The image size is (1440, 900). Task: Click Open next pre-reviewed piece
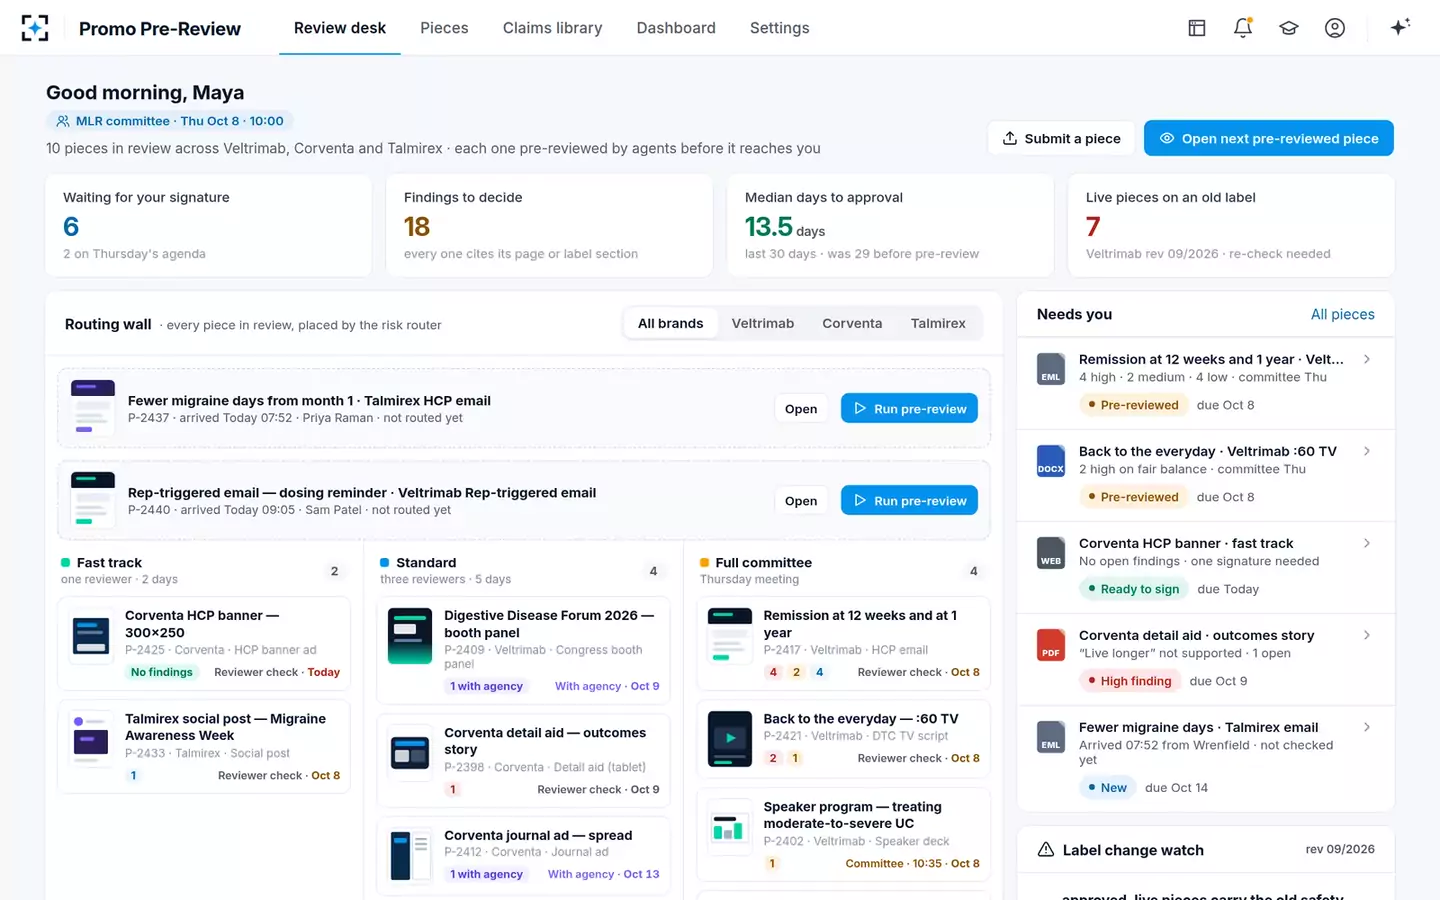1269,138
